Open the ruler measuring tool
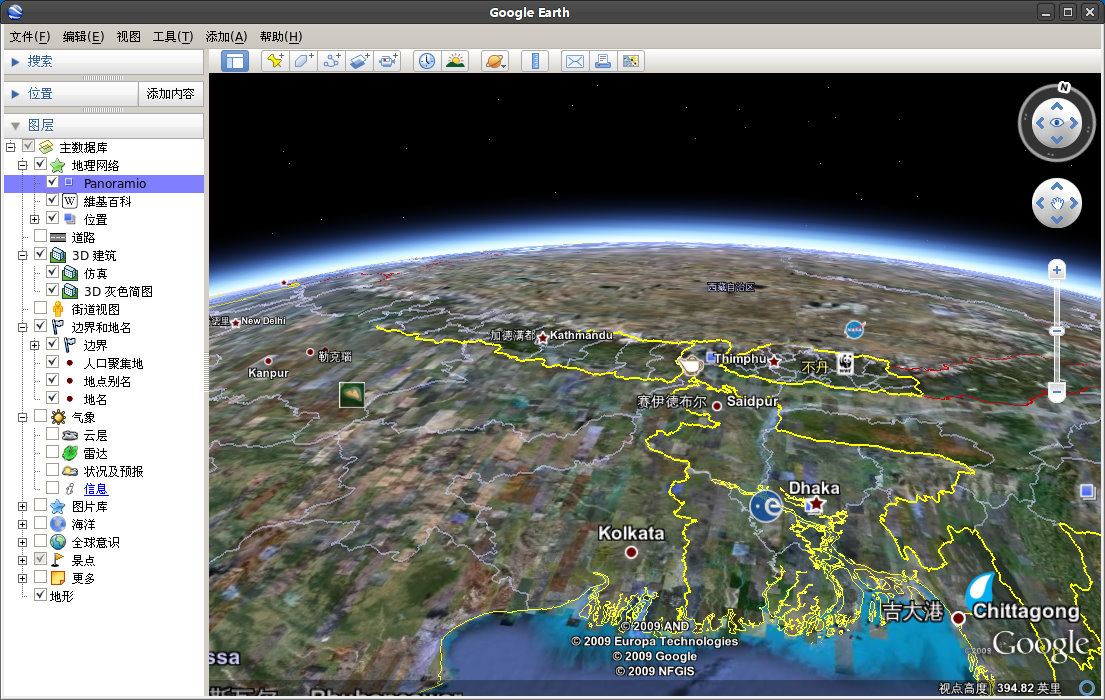Screen dimensions: 1105x700 535,61
